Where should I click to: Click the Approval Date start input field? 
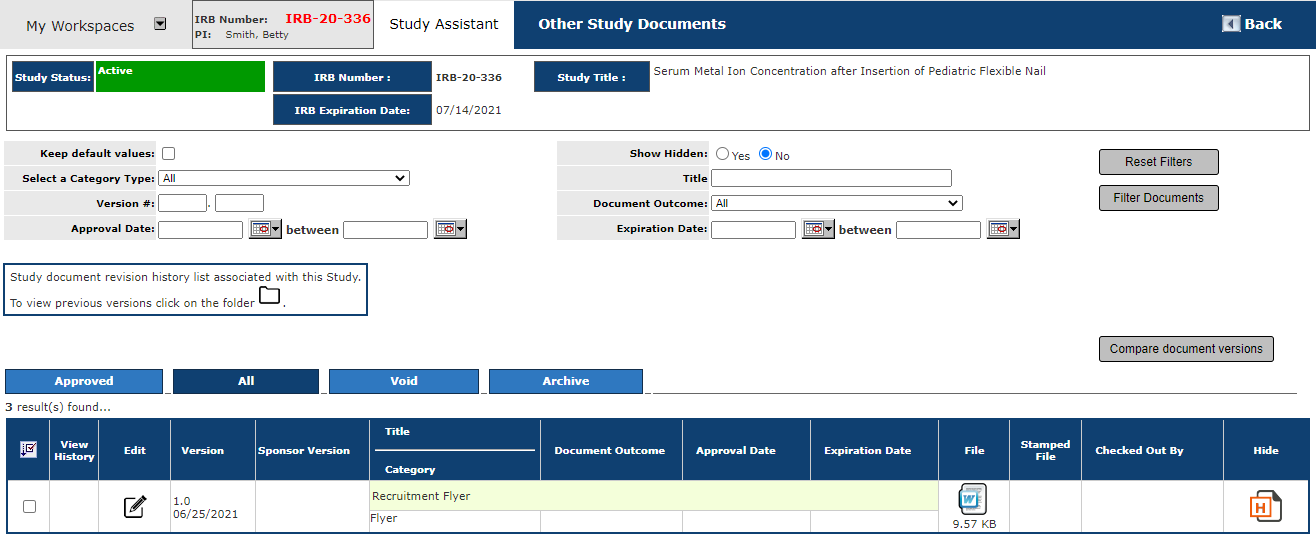click(200, 229)
